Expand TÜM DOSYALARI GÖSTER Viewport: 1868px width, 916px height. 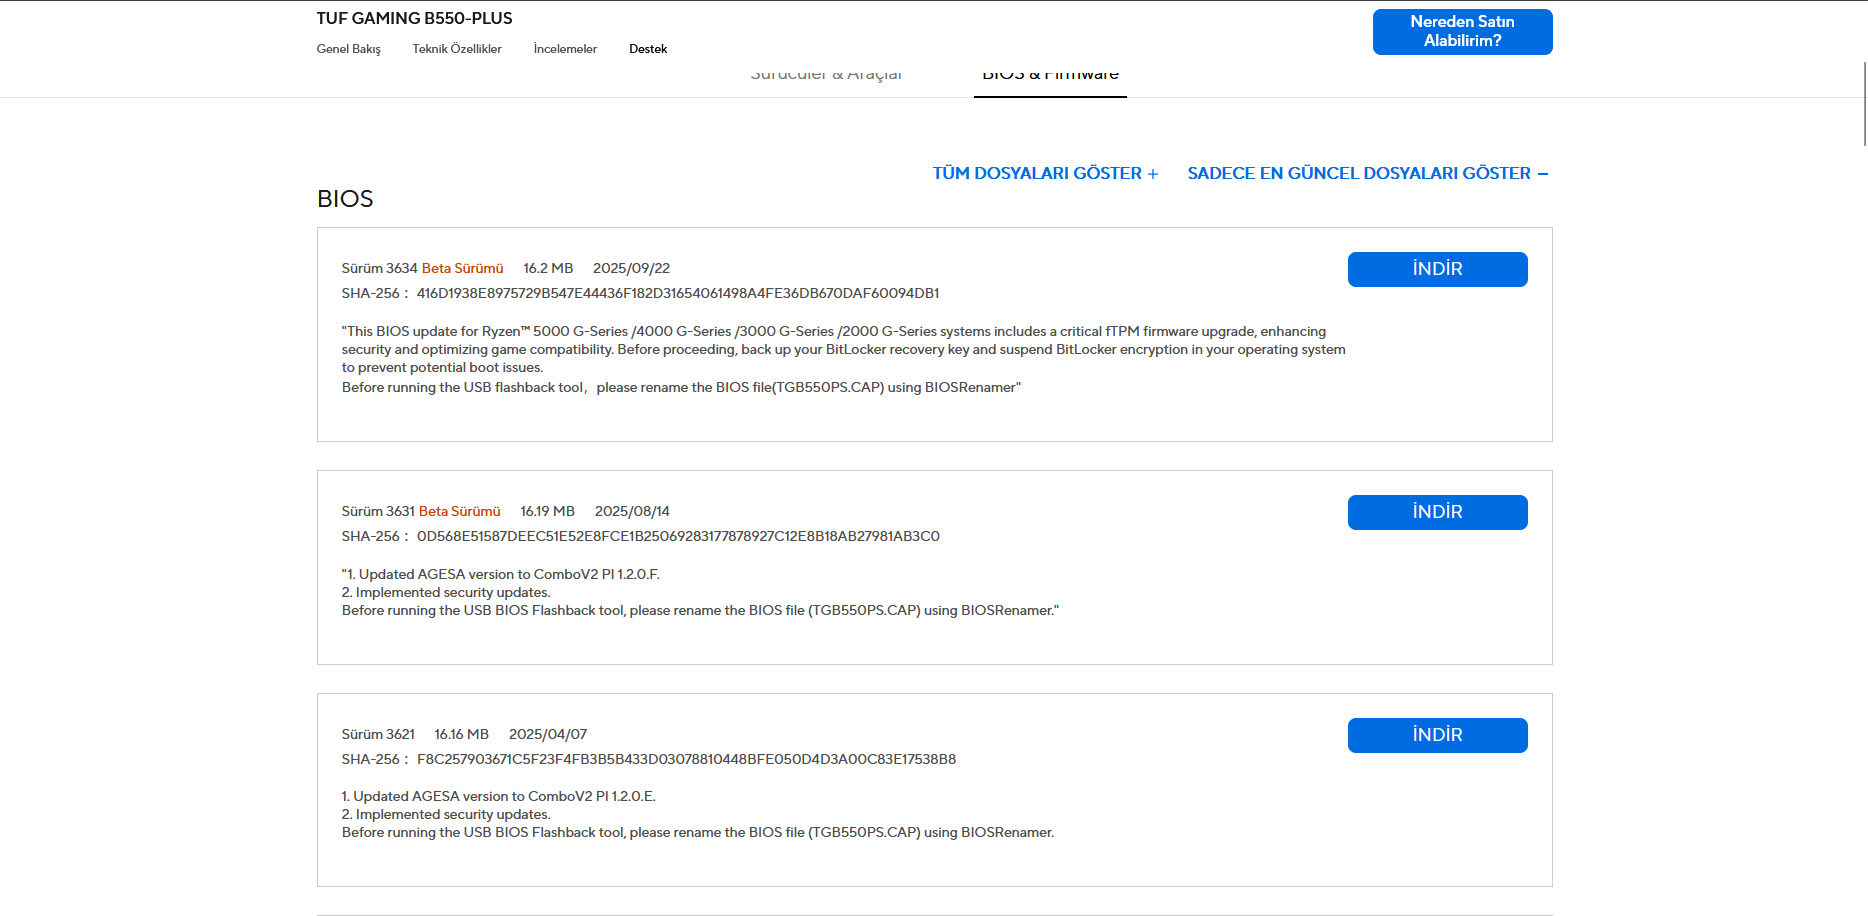pyautogui.click(x=1045, y=173)
